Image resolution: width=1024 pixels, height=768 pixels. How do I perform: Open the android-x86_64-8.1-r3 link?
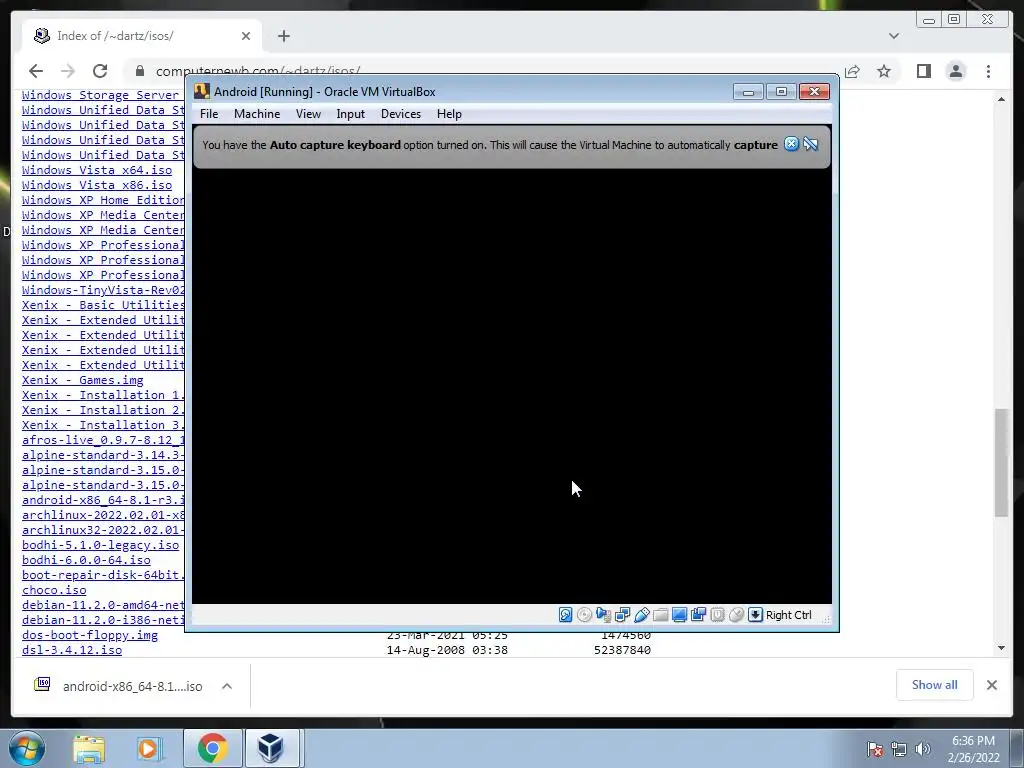coord(103,500)
